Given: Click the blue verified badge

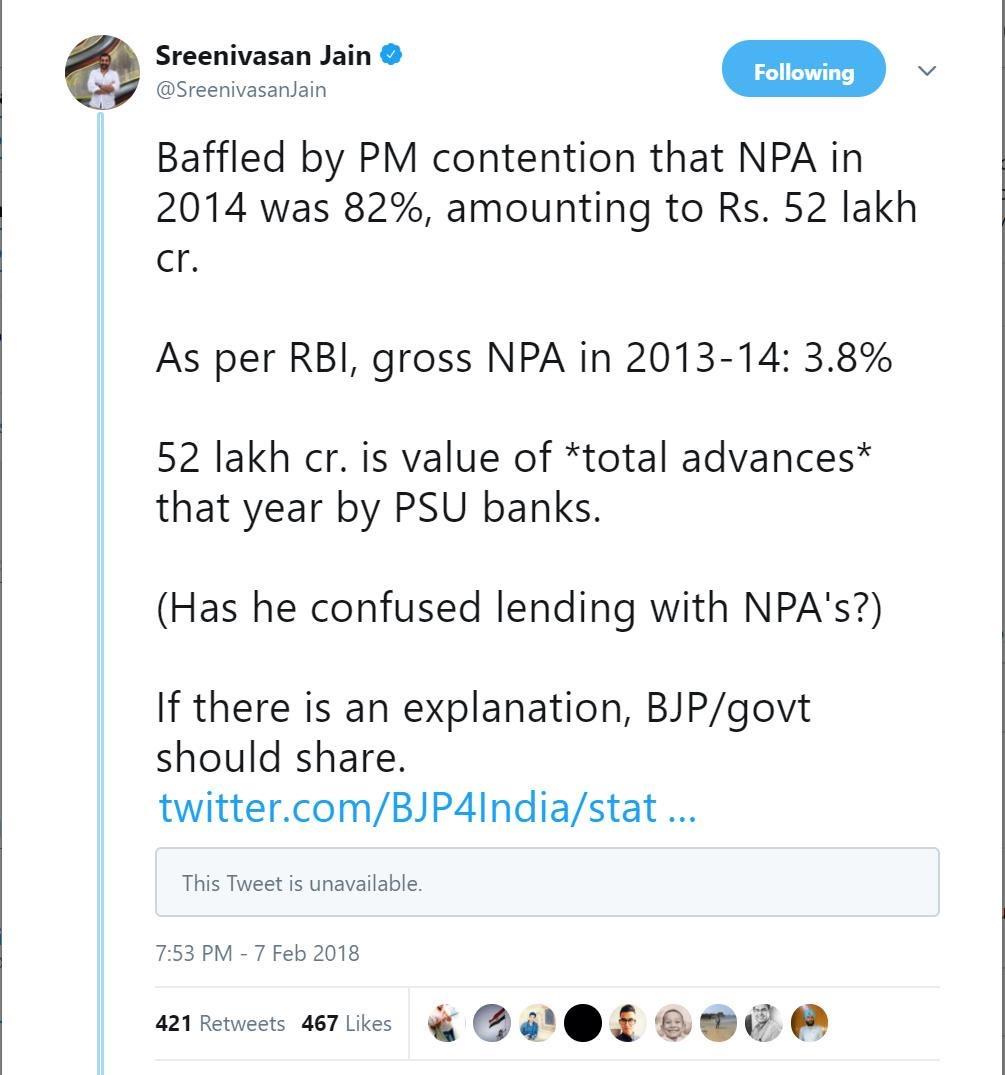Looking at the screenshot, I should pyautogui.click(x=391, y=54).
